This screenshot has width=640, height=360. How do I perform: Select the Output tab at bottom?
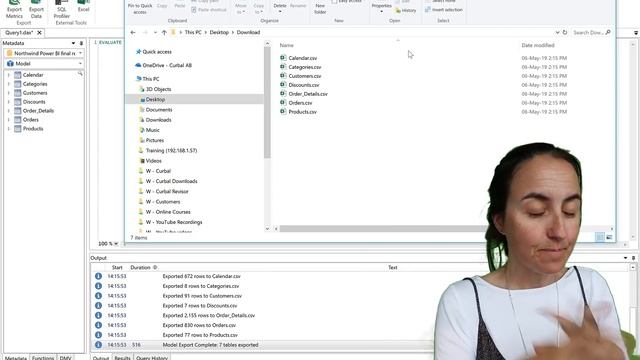[101, 358]
